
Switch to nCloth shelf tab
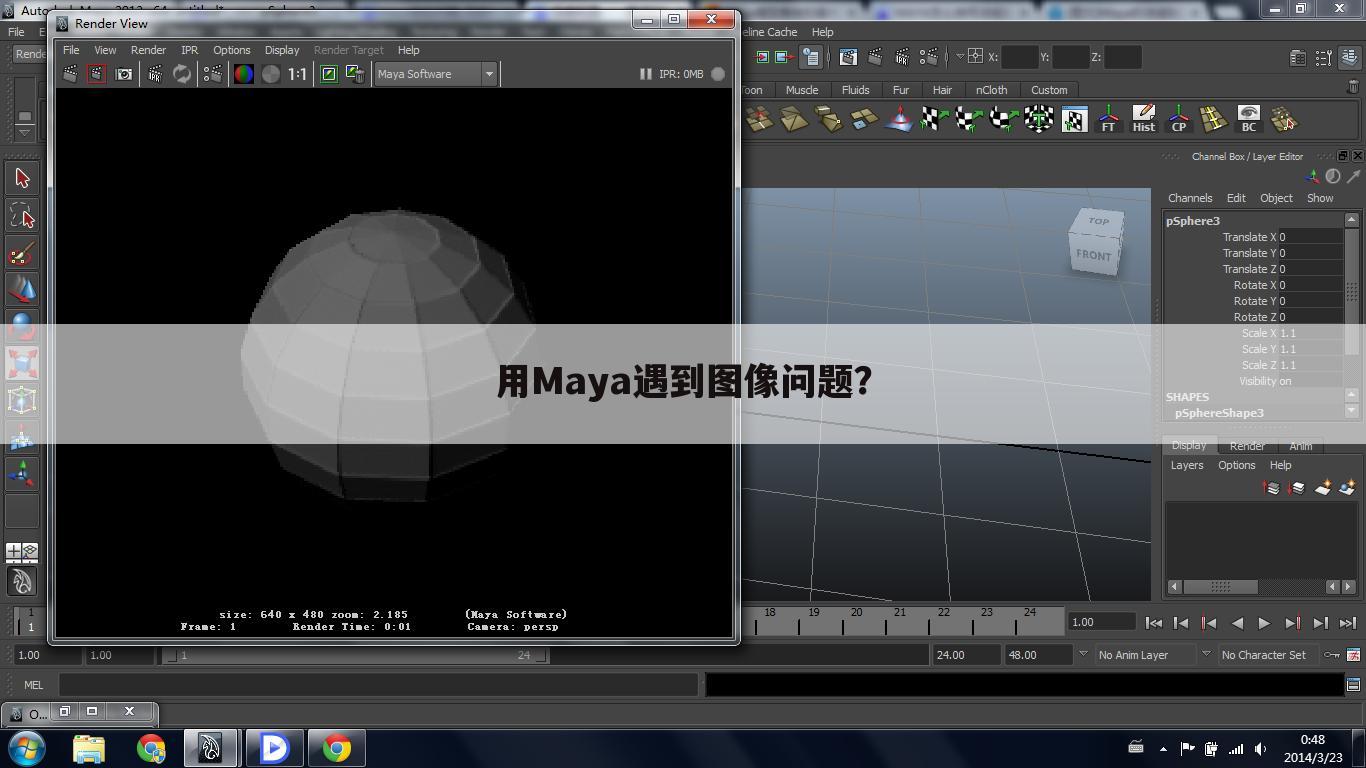click(992, 90)
